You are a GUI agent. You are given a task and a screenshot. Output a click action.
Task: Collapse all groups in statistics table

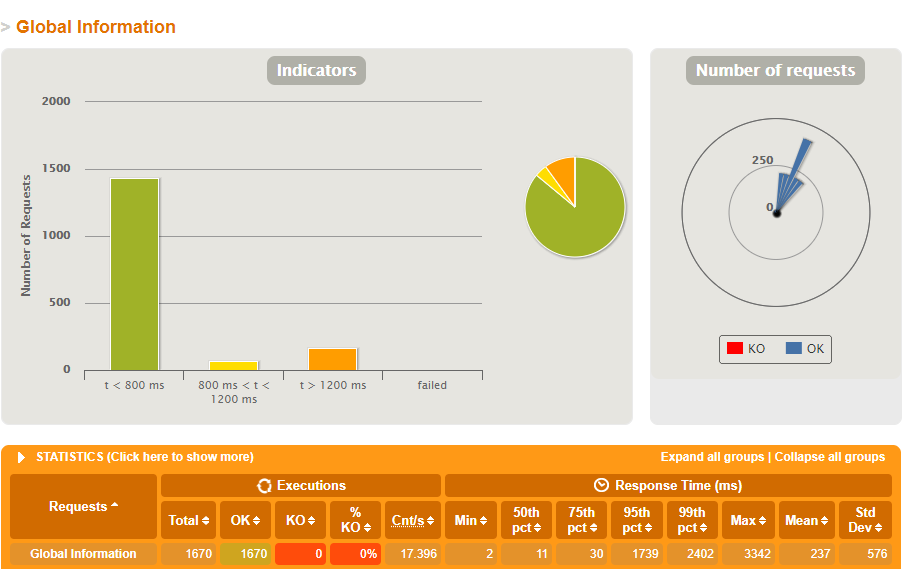(x=829, y=457)
